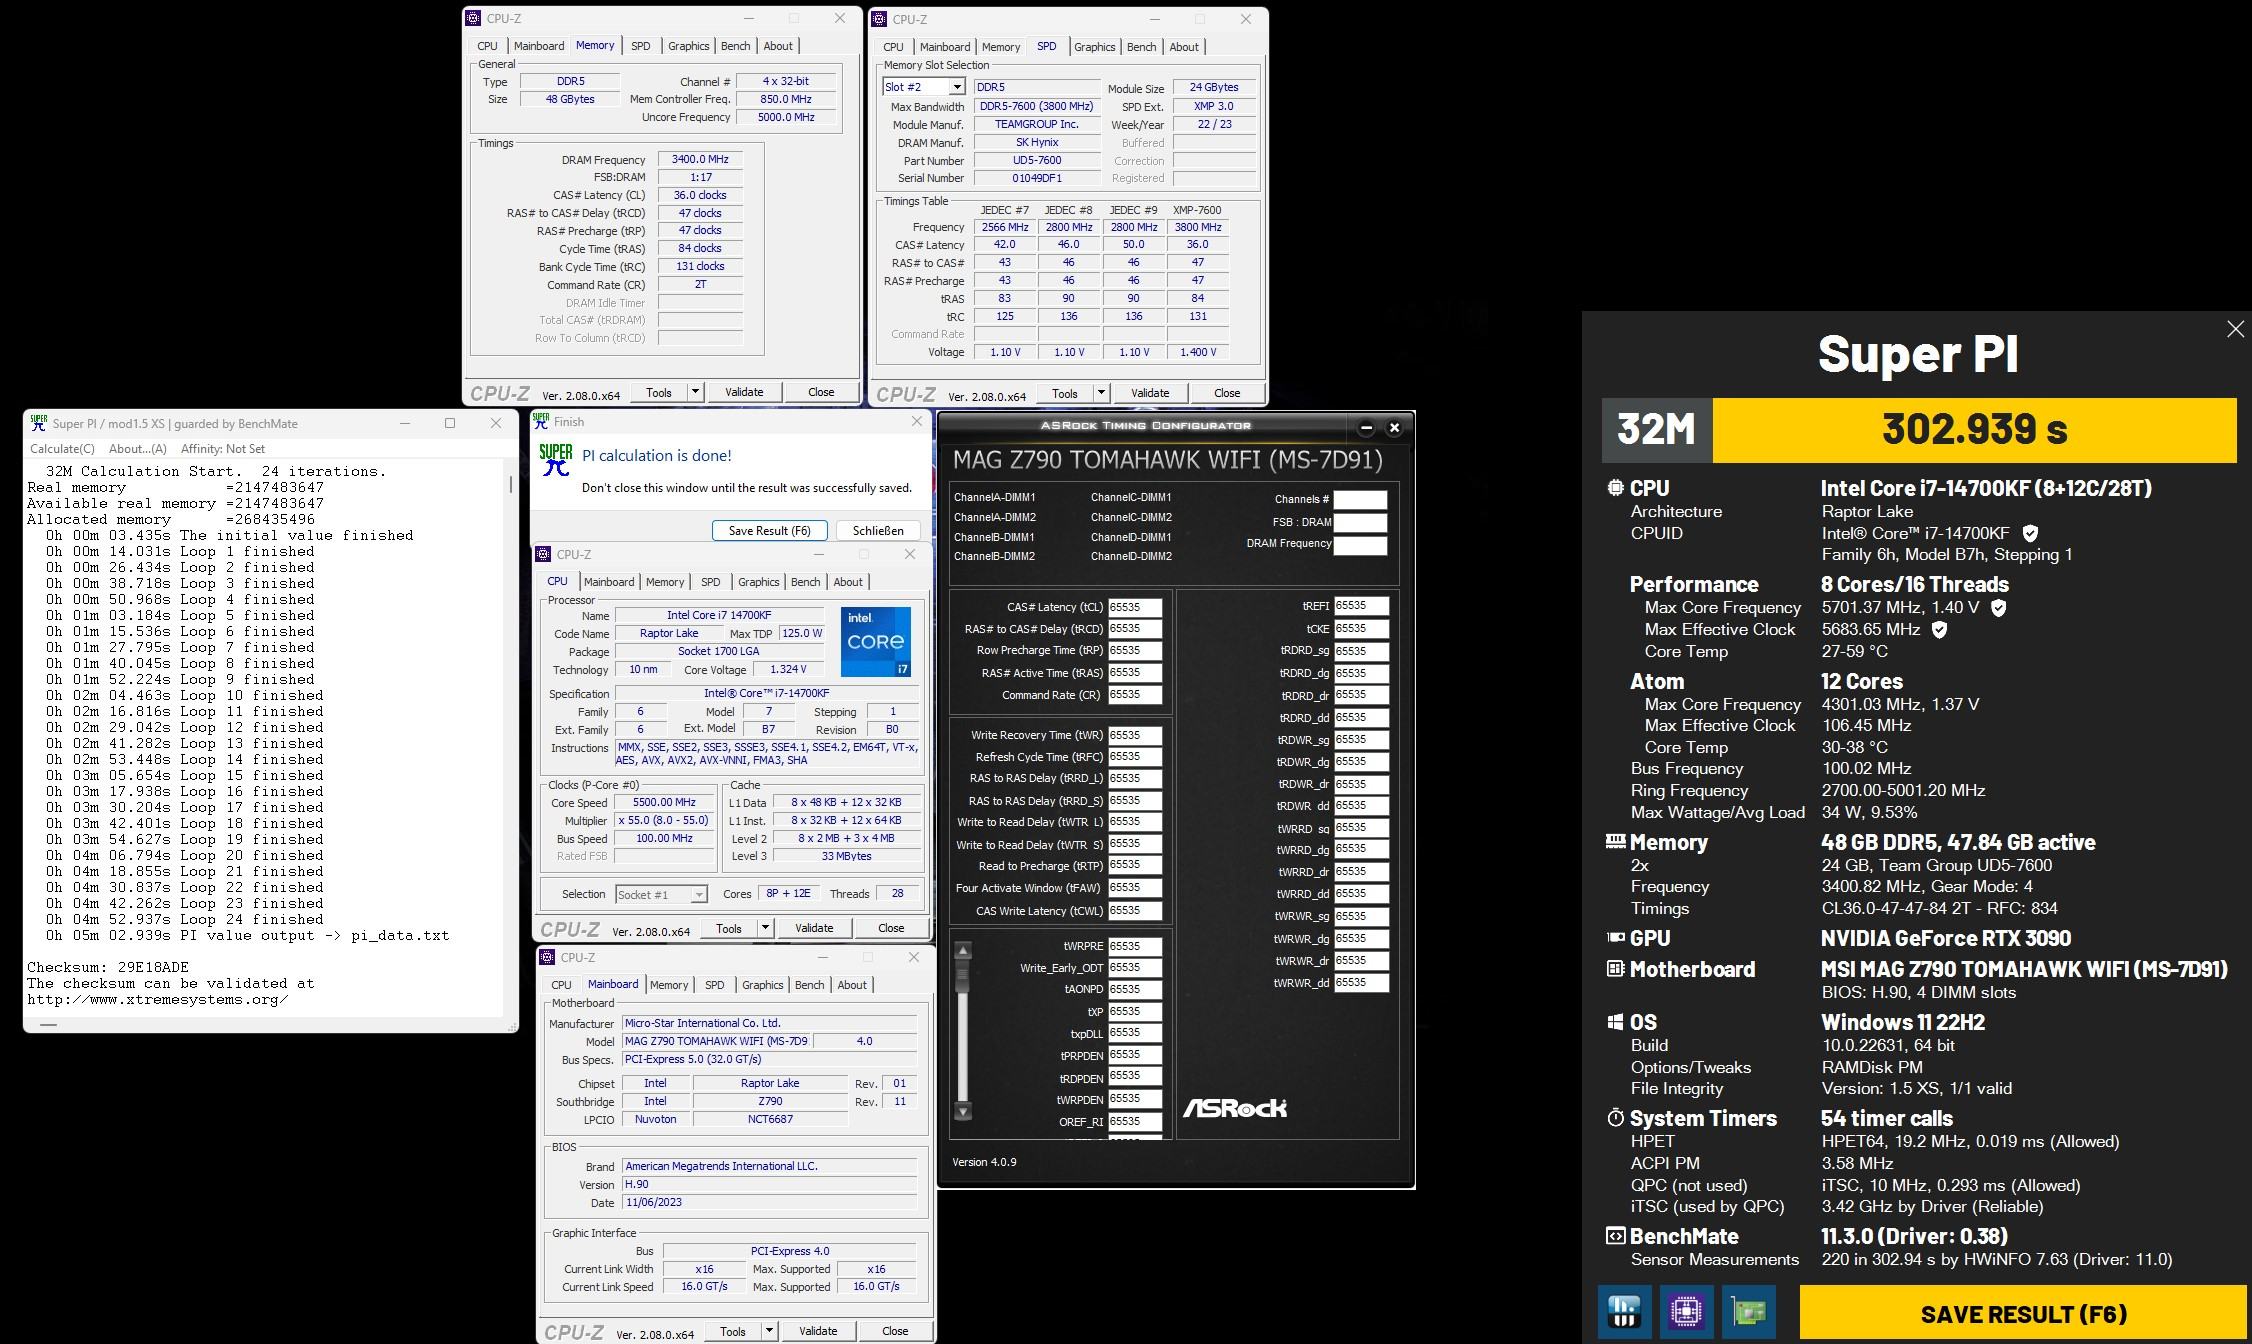This screenshot has width=2252, height=1344.
Task: Click the DRAM Frequency field in ASRock
Action: [1360, 544]
